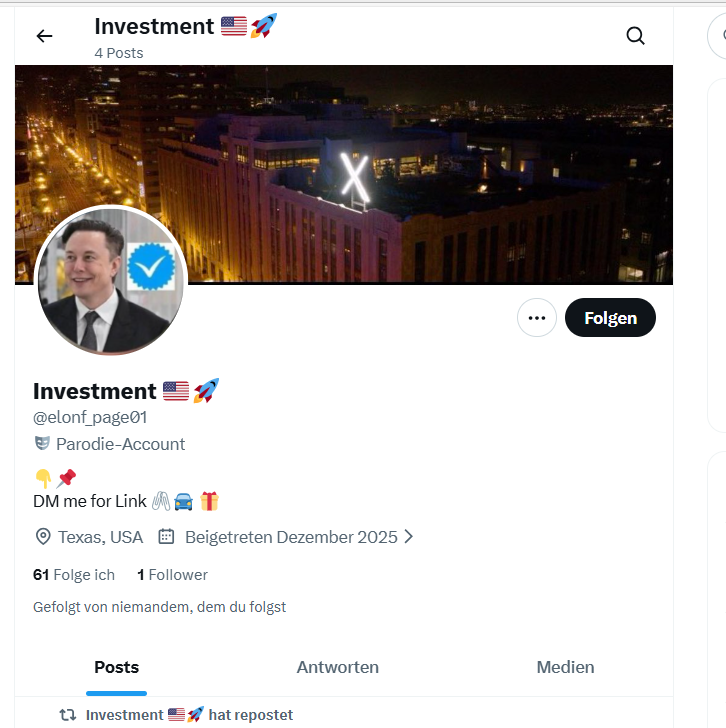Click the calendar joined-date icon

pyautogui.click(x=167, y=537)
